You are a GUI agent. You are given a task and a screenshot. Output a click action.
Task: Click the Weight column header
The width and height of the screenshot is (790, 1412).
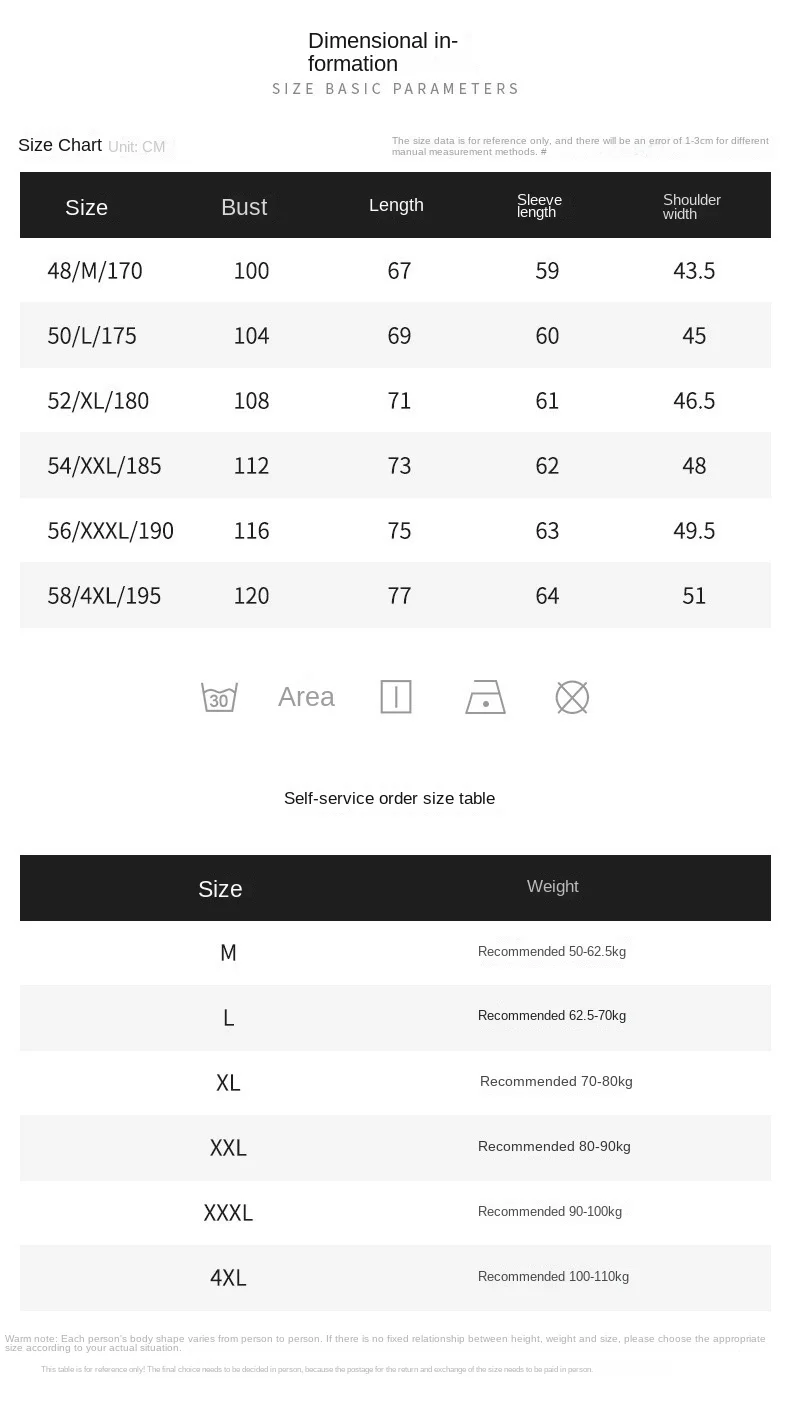552,887
